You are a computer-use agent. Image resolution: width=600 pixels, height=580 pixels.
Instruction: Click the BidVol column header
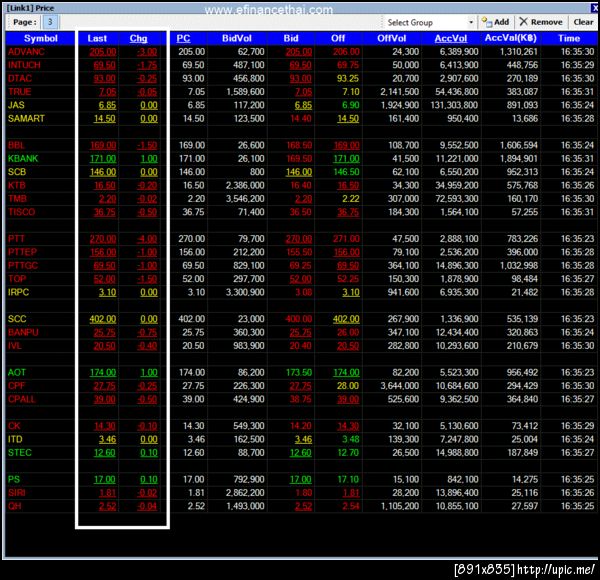coord(236,38)
